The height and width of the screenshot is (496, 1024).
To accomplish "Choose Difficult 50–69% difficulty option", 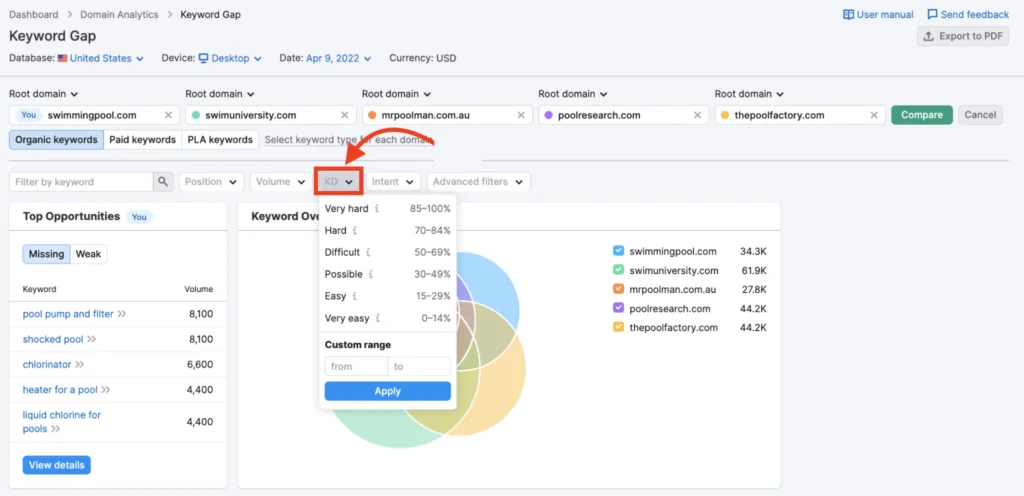I will pyautogui.click(x=388, y=253).
